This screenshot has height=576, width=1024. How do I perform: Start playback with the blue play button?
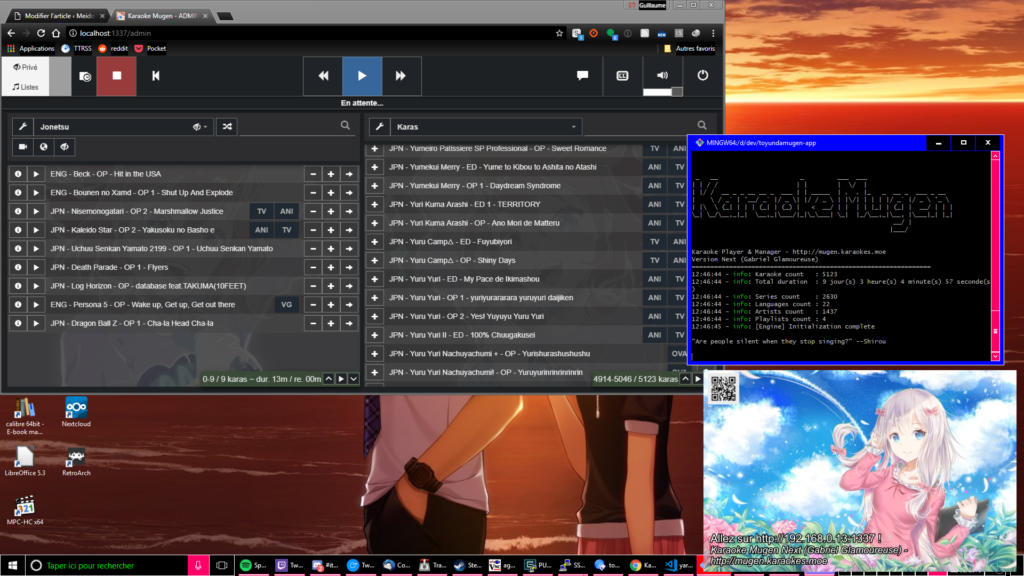point(362,76)
